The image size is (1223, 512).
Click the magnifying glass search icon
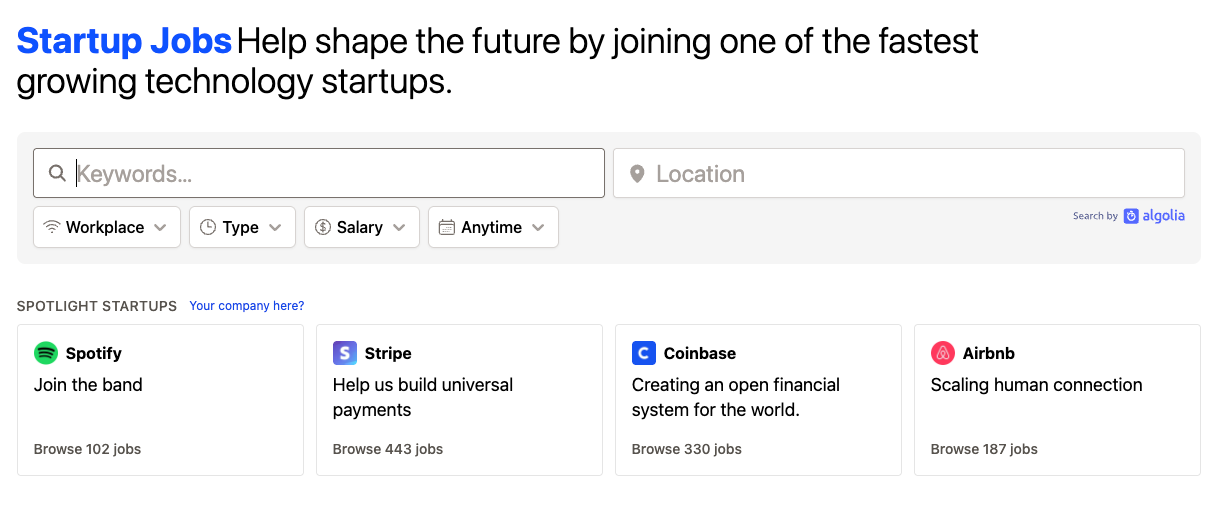click(x=57, y=174)
